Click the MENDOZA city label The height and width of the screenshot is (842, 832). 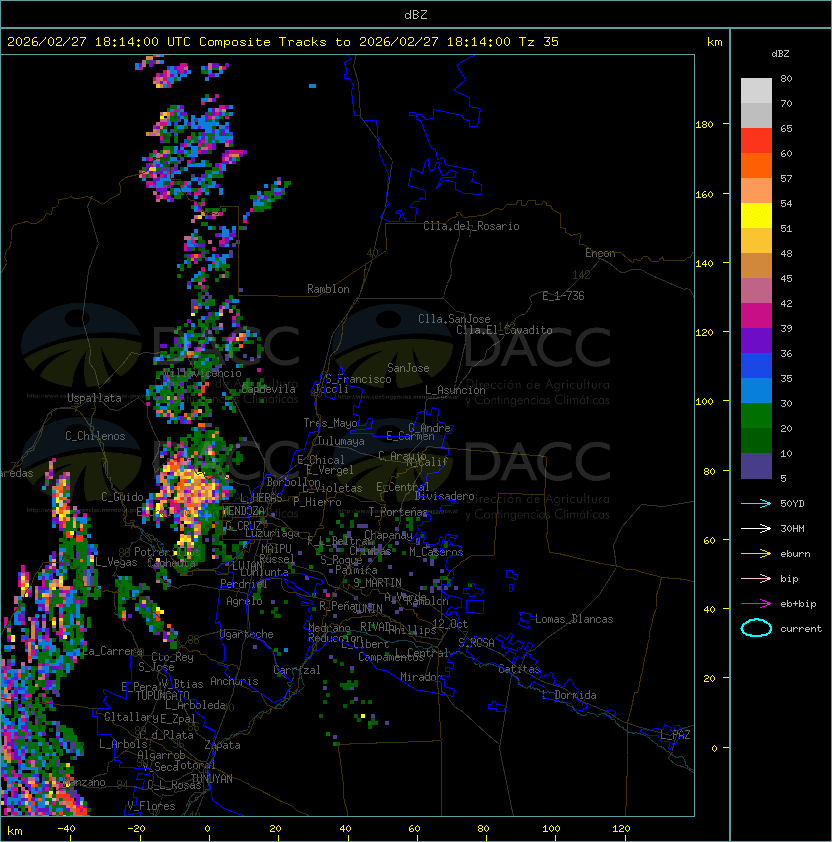coord(243,510)
